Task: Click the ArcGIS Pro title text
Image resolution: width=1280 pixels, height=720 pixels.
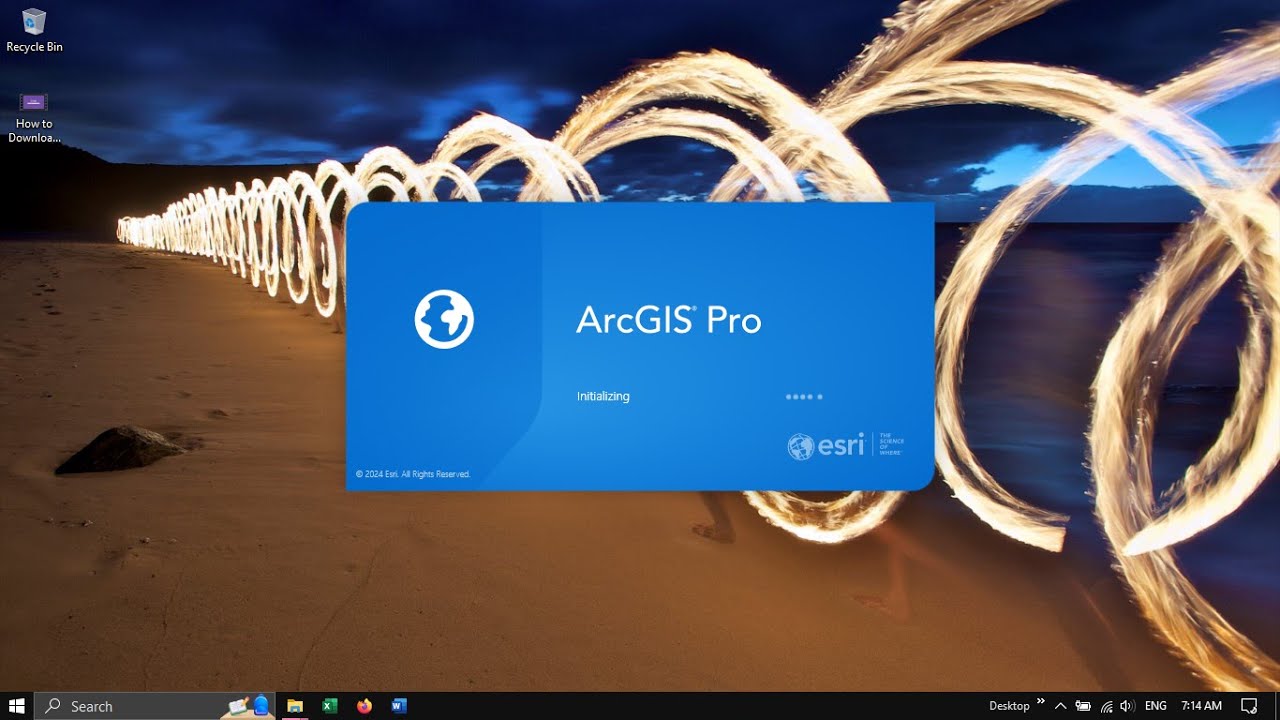Action: coord(669,320)
